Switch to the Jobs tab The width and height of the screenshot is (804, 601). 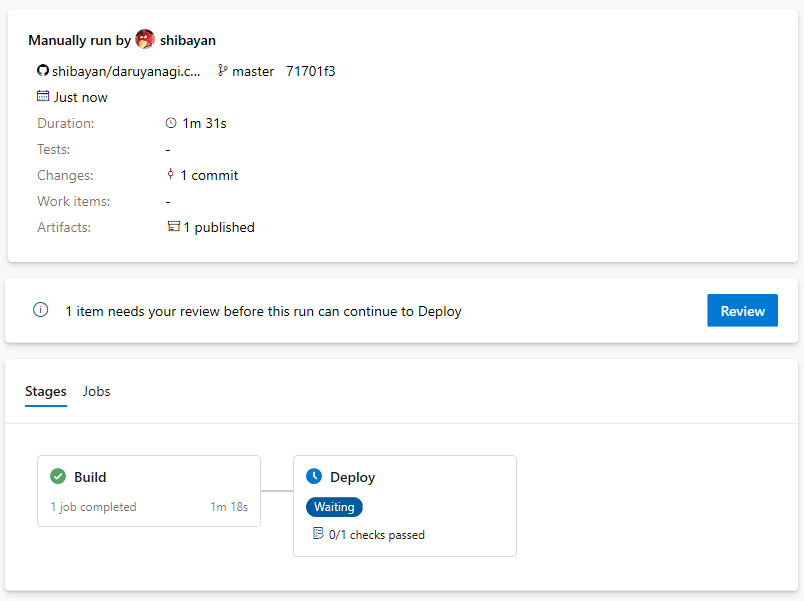pyautogui.click(x=96, y=391)
